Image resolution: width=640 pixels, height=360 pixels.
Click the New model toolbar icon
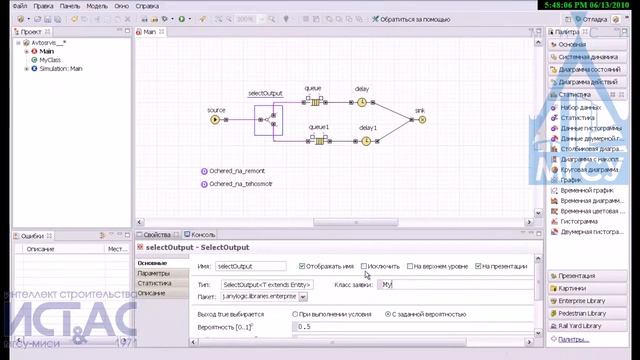click(20, 19)
